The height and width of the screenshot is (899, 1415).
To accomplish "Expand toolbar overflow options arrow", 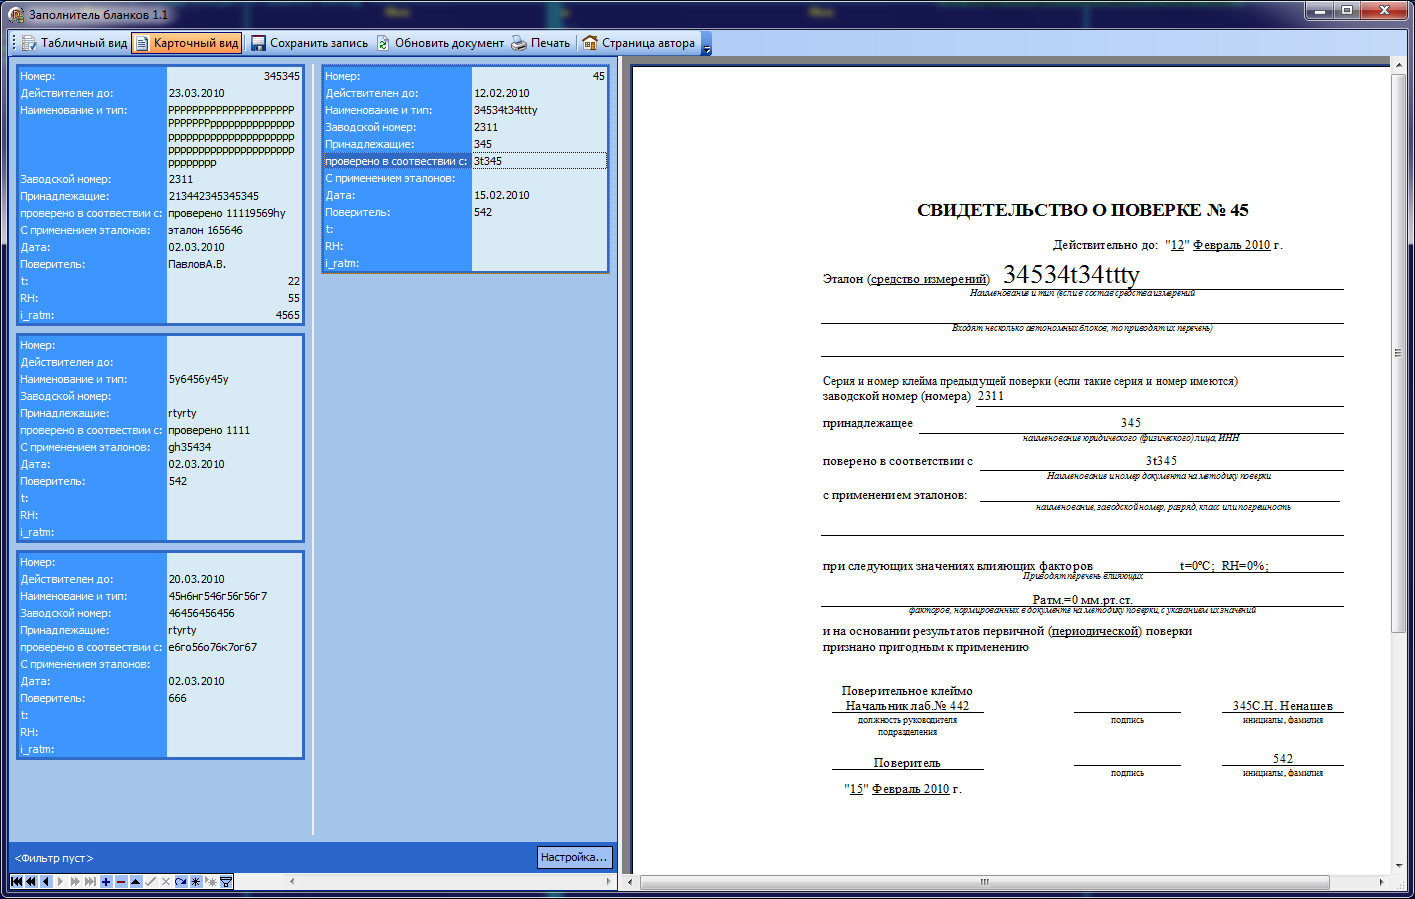I will [x=706, y=46].
